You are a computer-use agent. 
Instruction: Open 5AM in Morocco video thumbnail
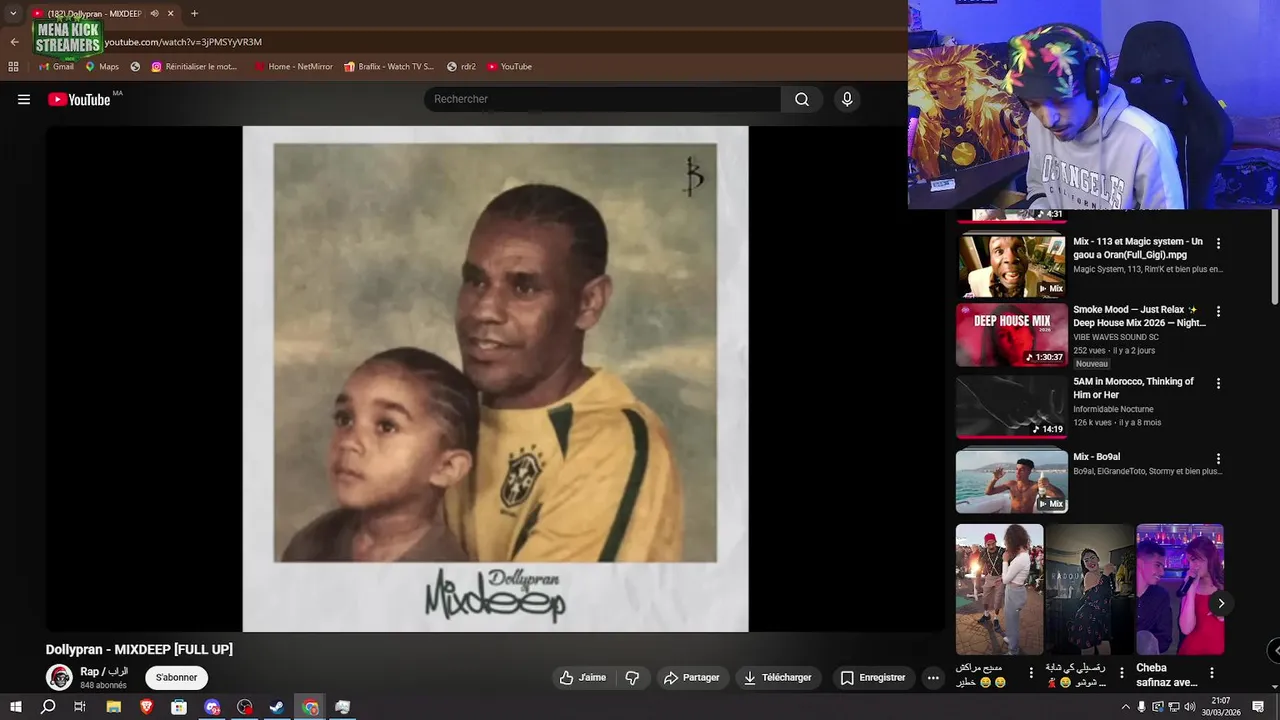[x=1011, y=407]
